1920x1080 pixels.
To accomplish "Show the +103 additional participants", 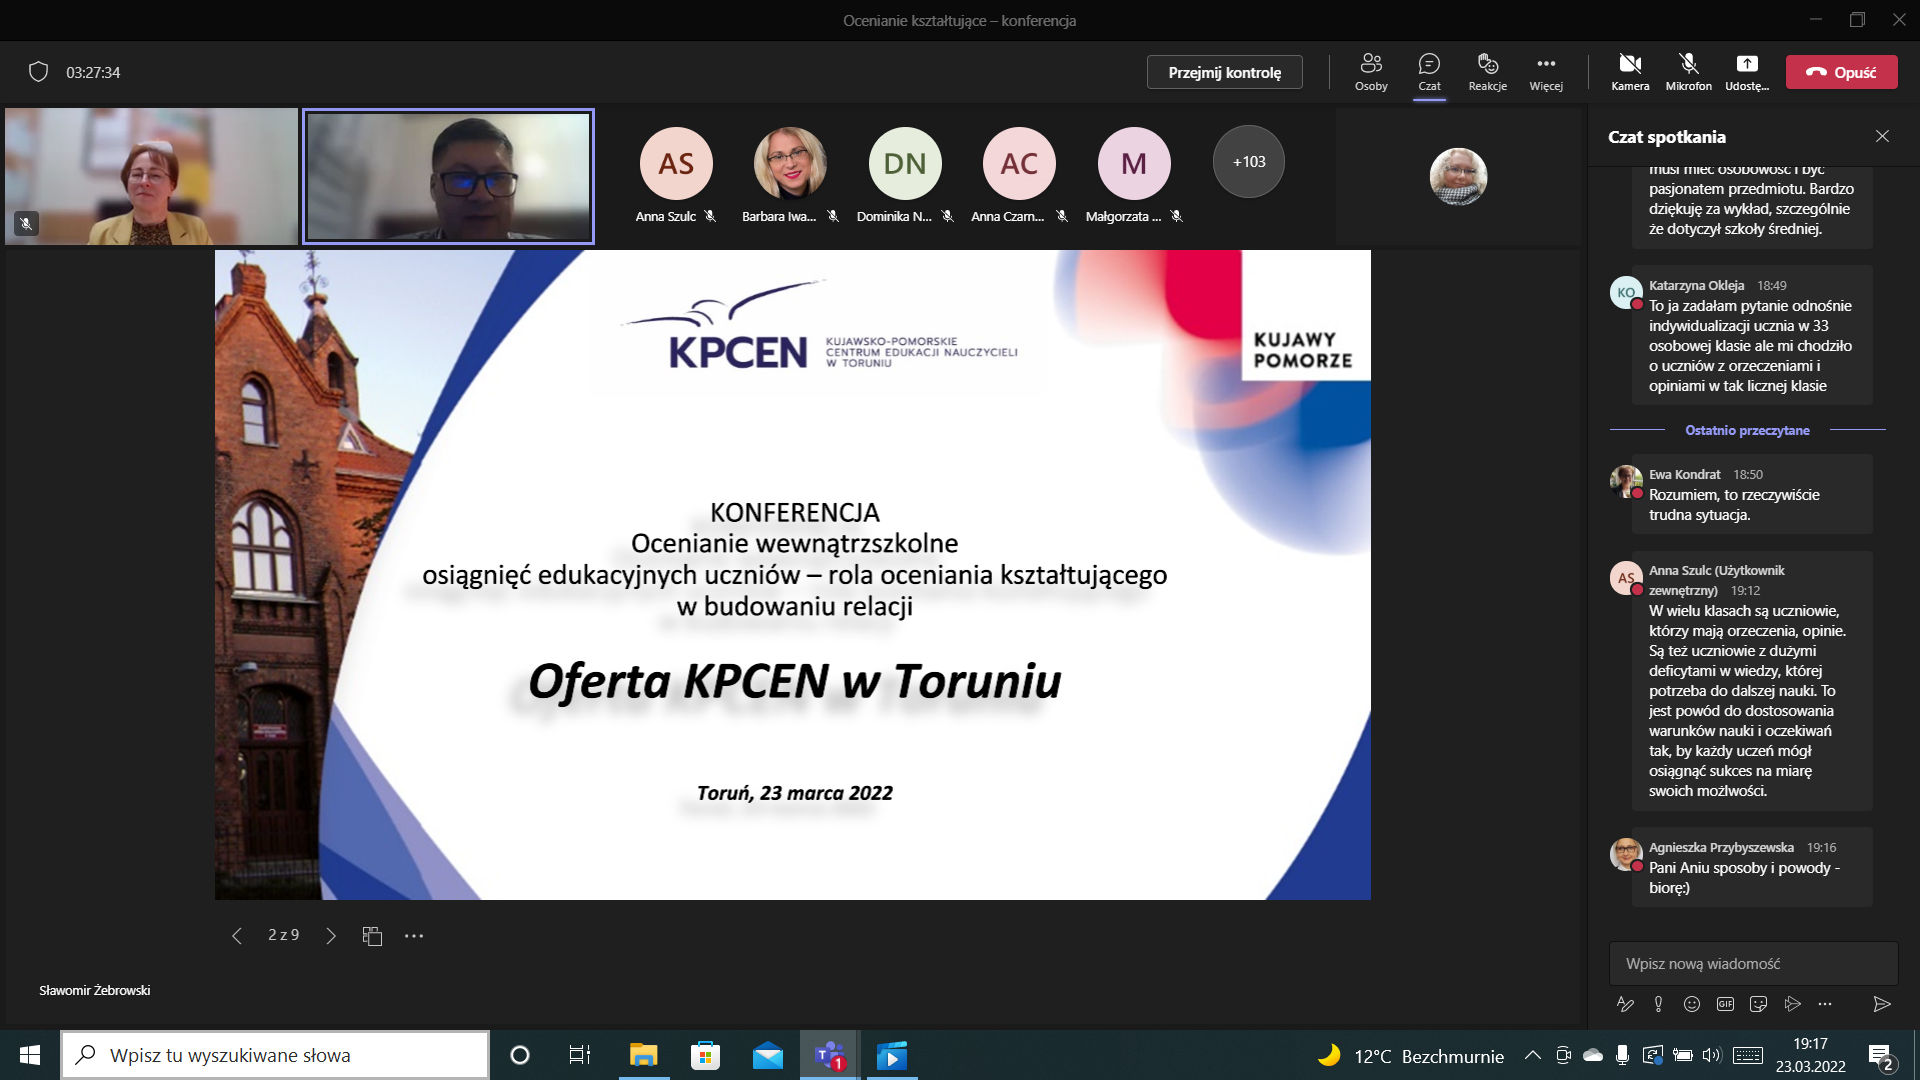I will (1248, 162).
